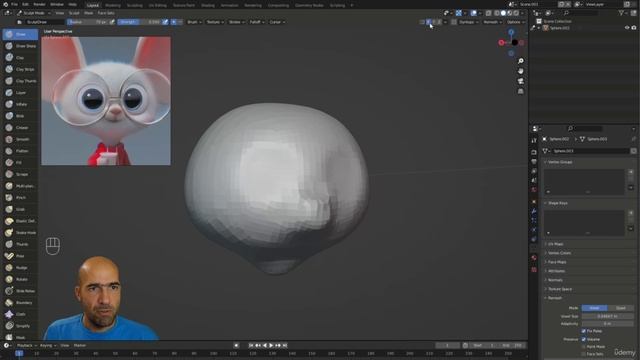The height and width of the screenshot is (360, 640).
Task: Select Voxel remesh mode
Action: pos(594,308)
